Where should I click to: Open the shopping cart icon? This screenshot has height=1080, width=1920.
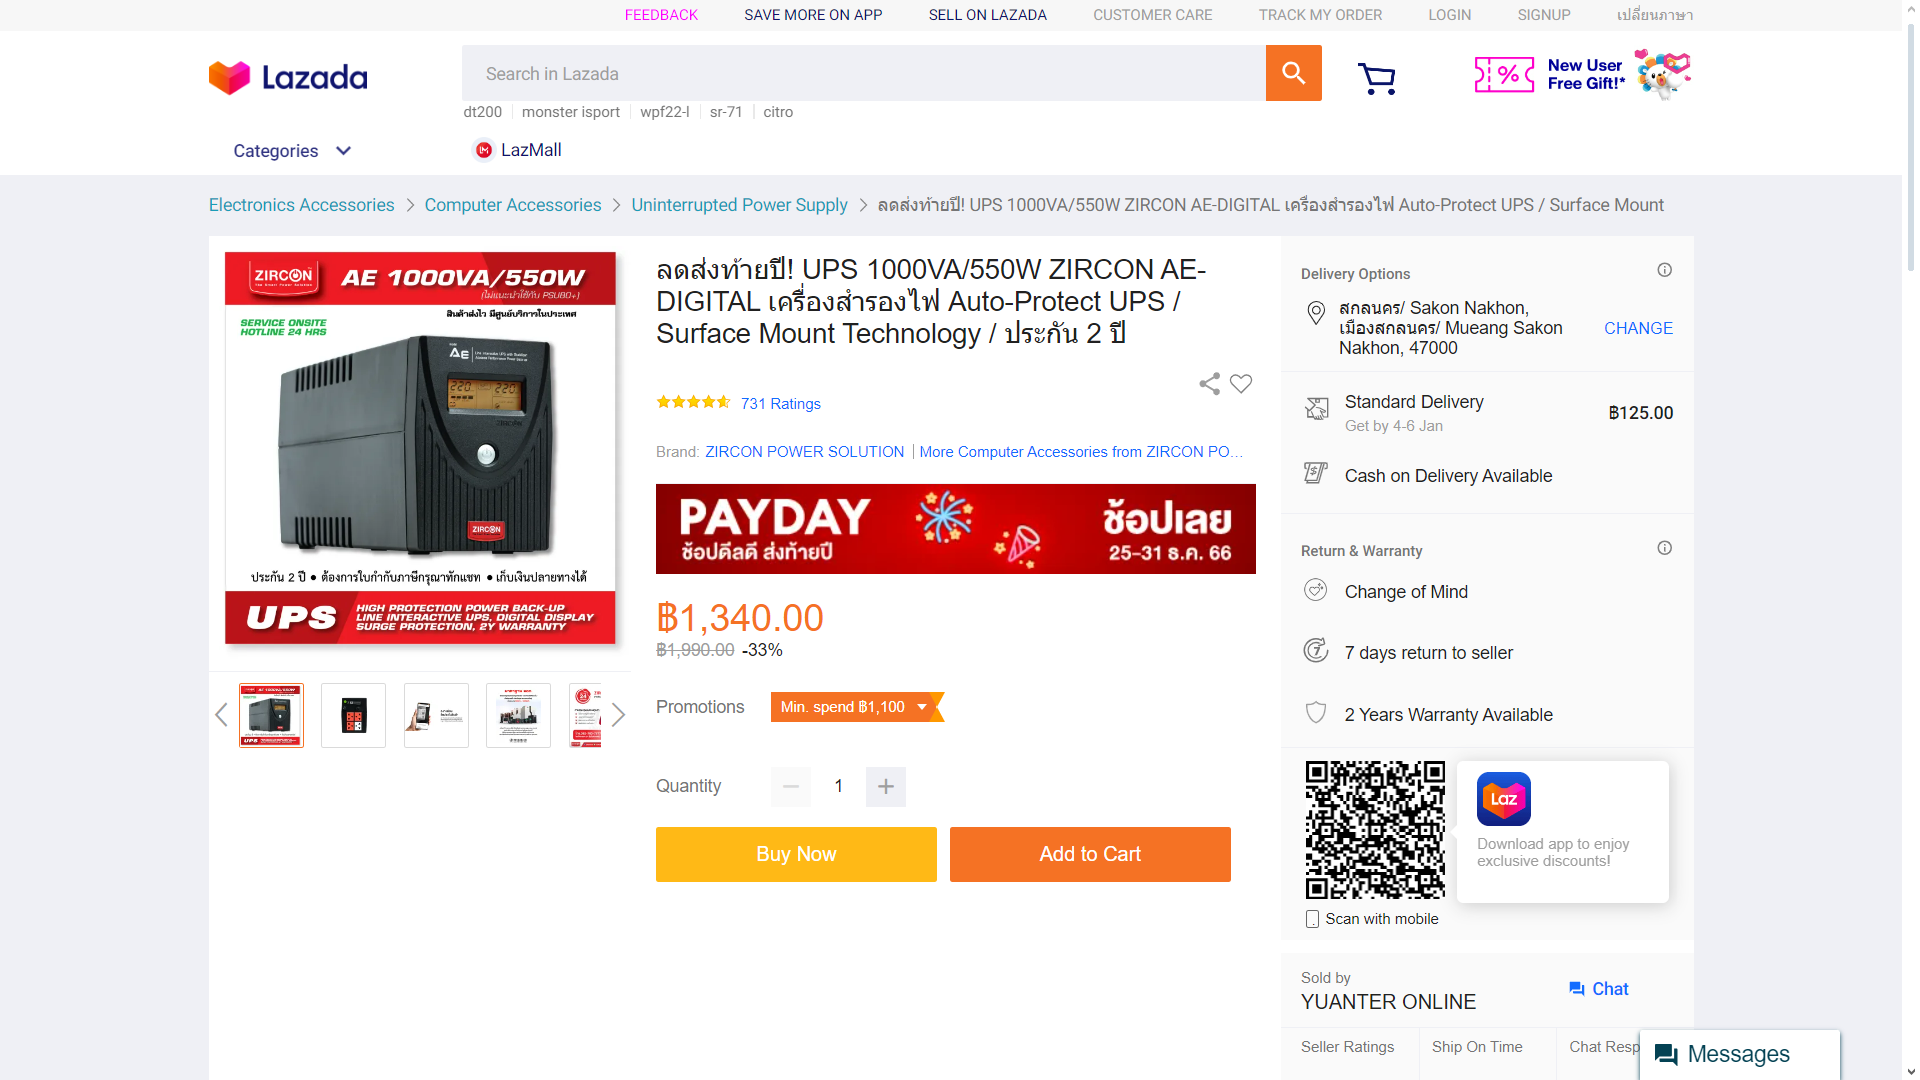coord(1377,78)
